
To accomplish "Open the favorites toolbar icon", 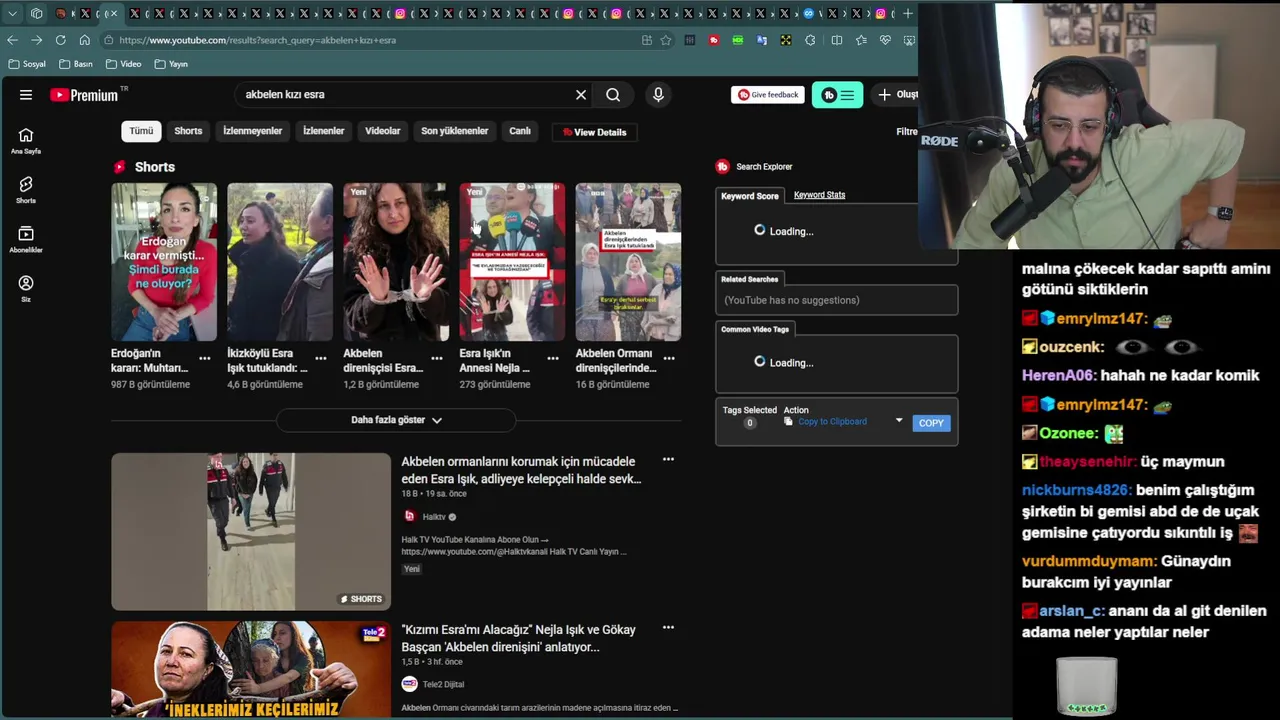I will tap(861, 40).
